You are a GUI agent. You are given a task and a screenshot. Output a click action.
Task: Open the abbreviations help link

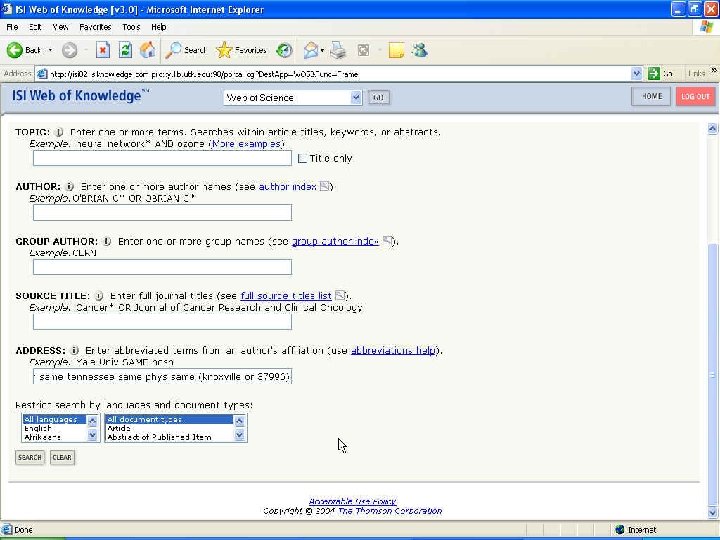[x=394, y=350]
